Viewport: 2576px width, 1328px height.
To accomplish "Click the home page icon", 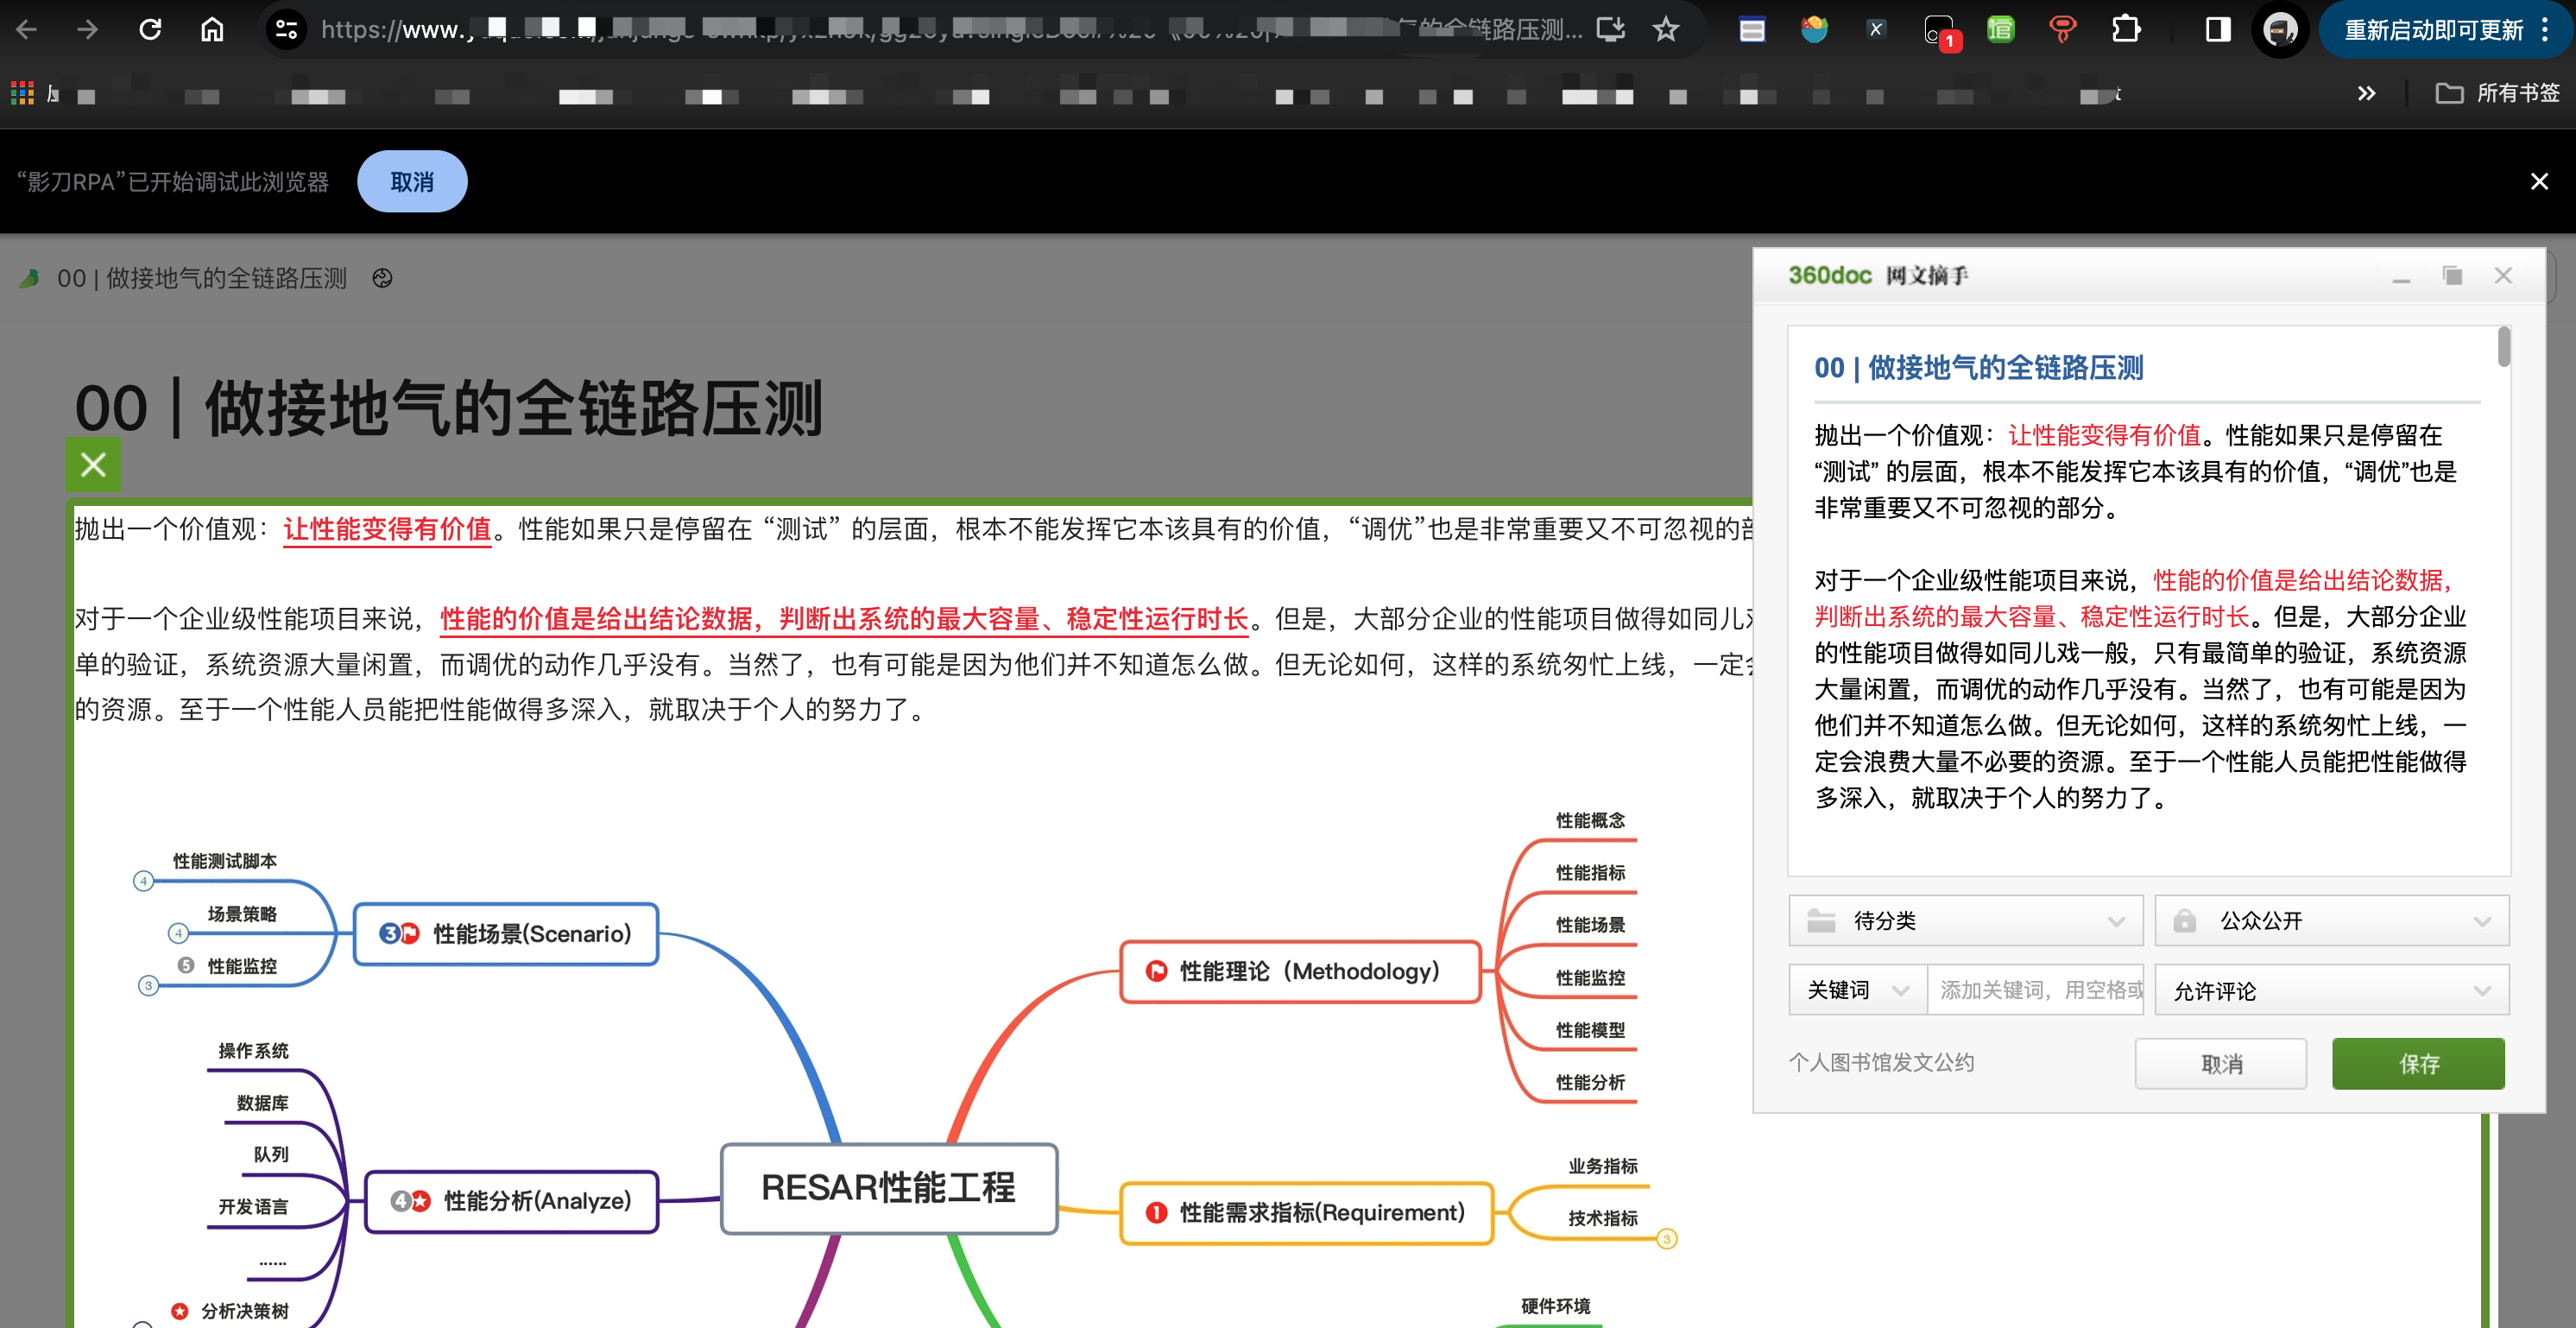I will click(x=212, y=30).
